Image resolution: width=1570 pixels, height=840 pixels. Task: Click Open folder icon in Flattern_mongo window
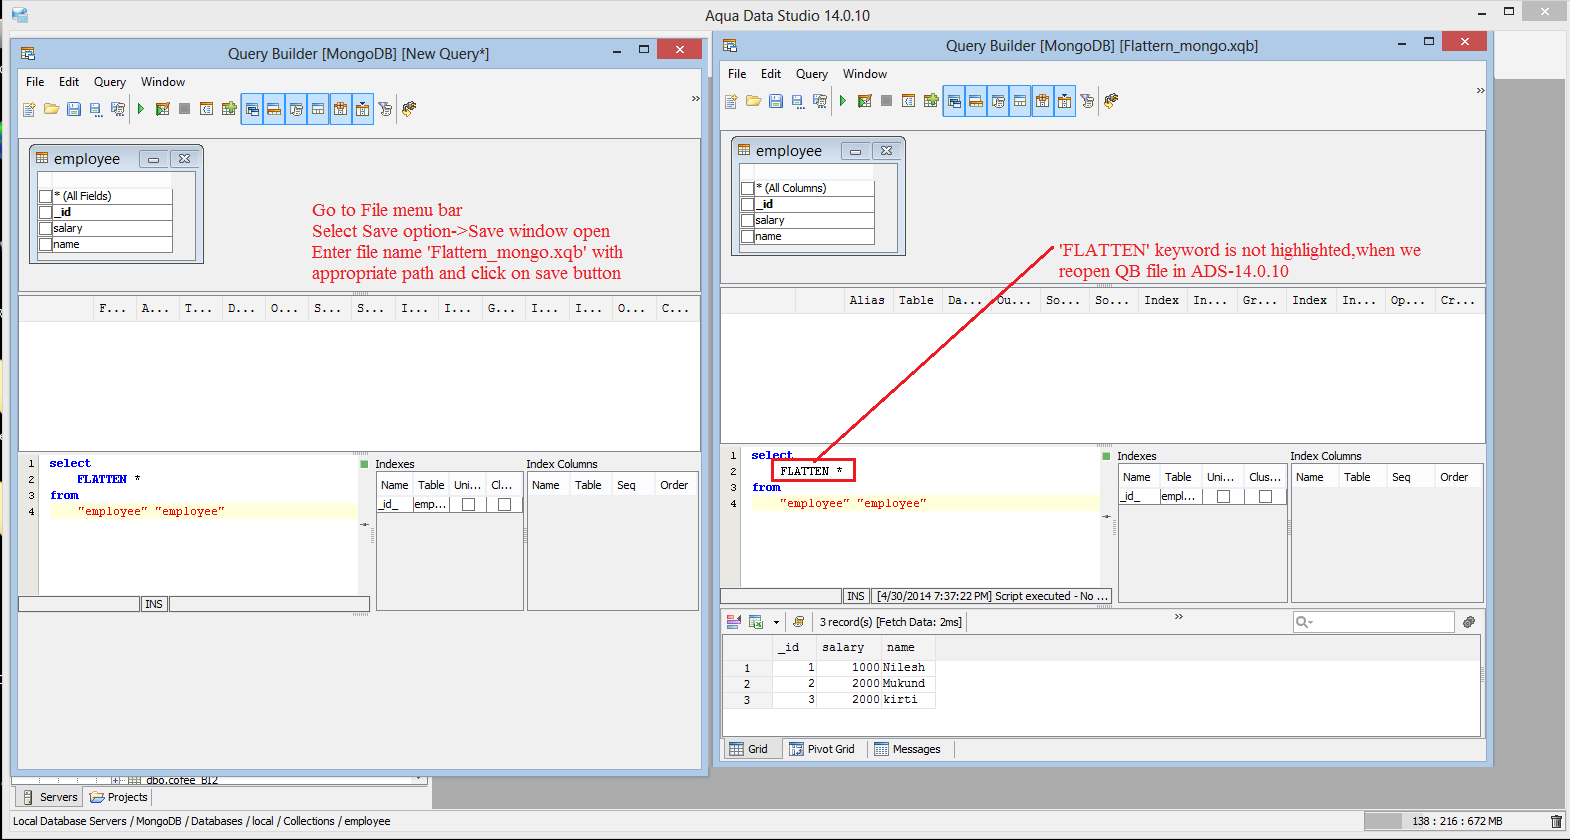754,101
